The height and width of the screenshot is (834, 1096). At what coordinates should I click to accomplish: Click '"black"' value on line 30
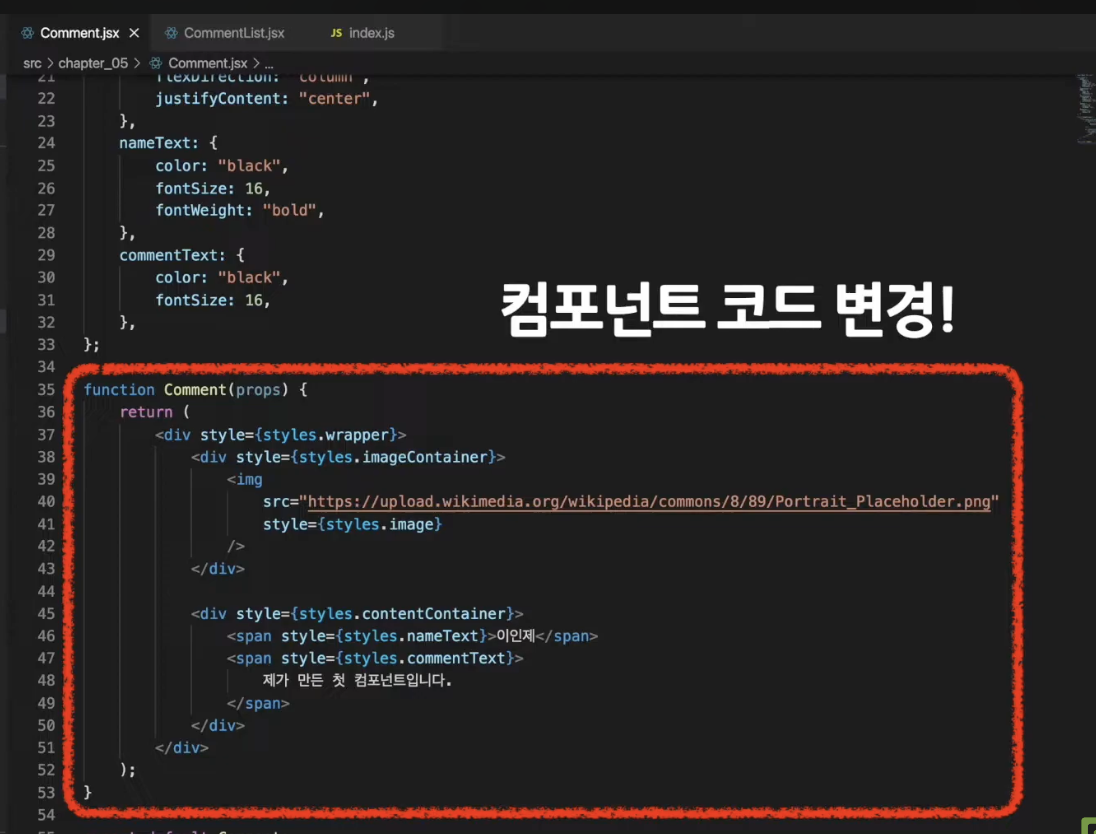click(x=249, y=278)
